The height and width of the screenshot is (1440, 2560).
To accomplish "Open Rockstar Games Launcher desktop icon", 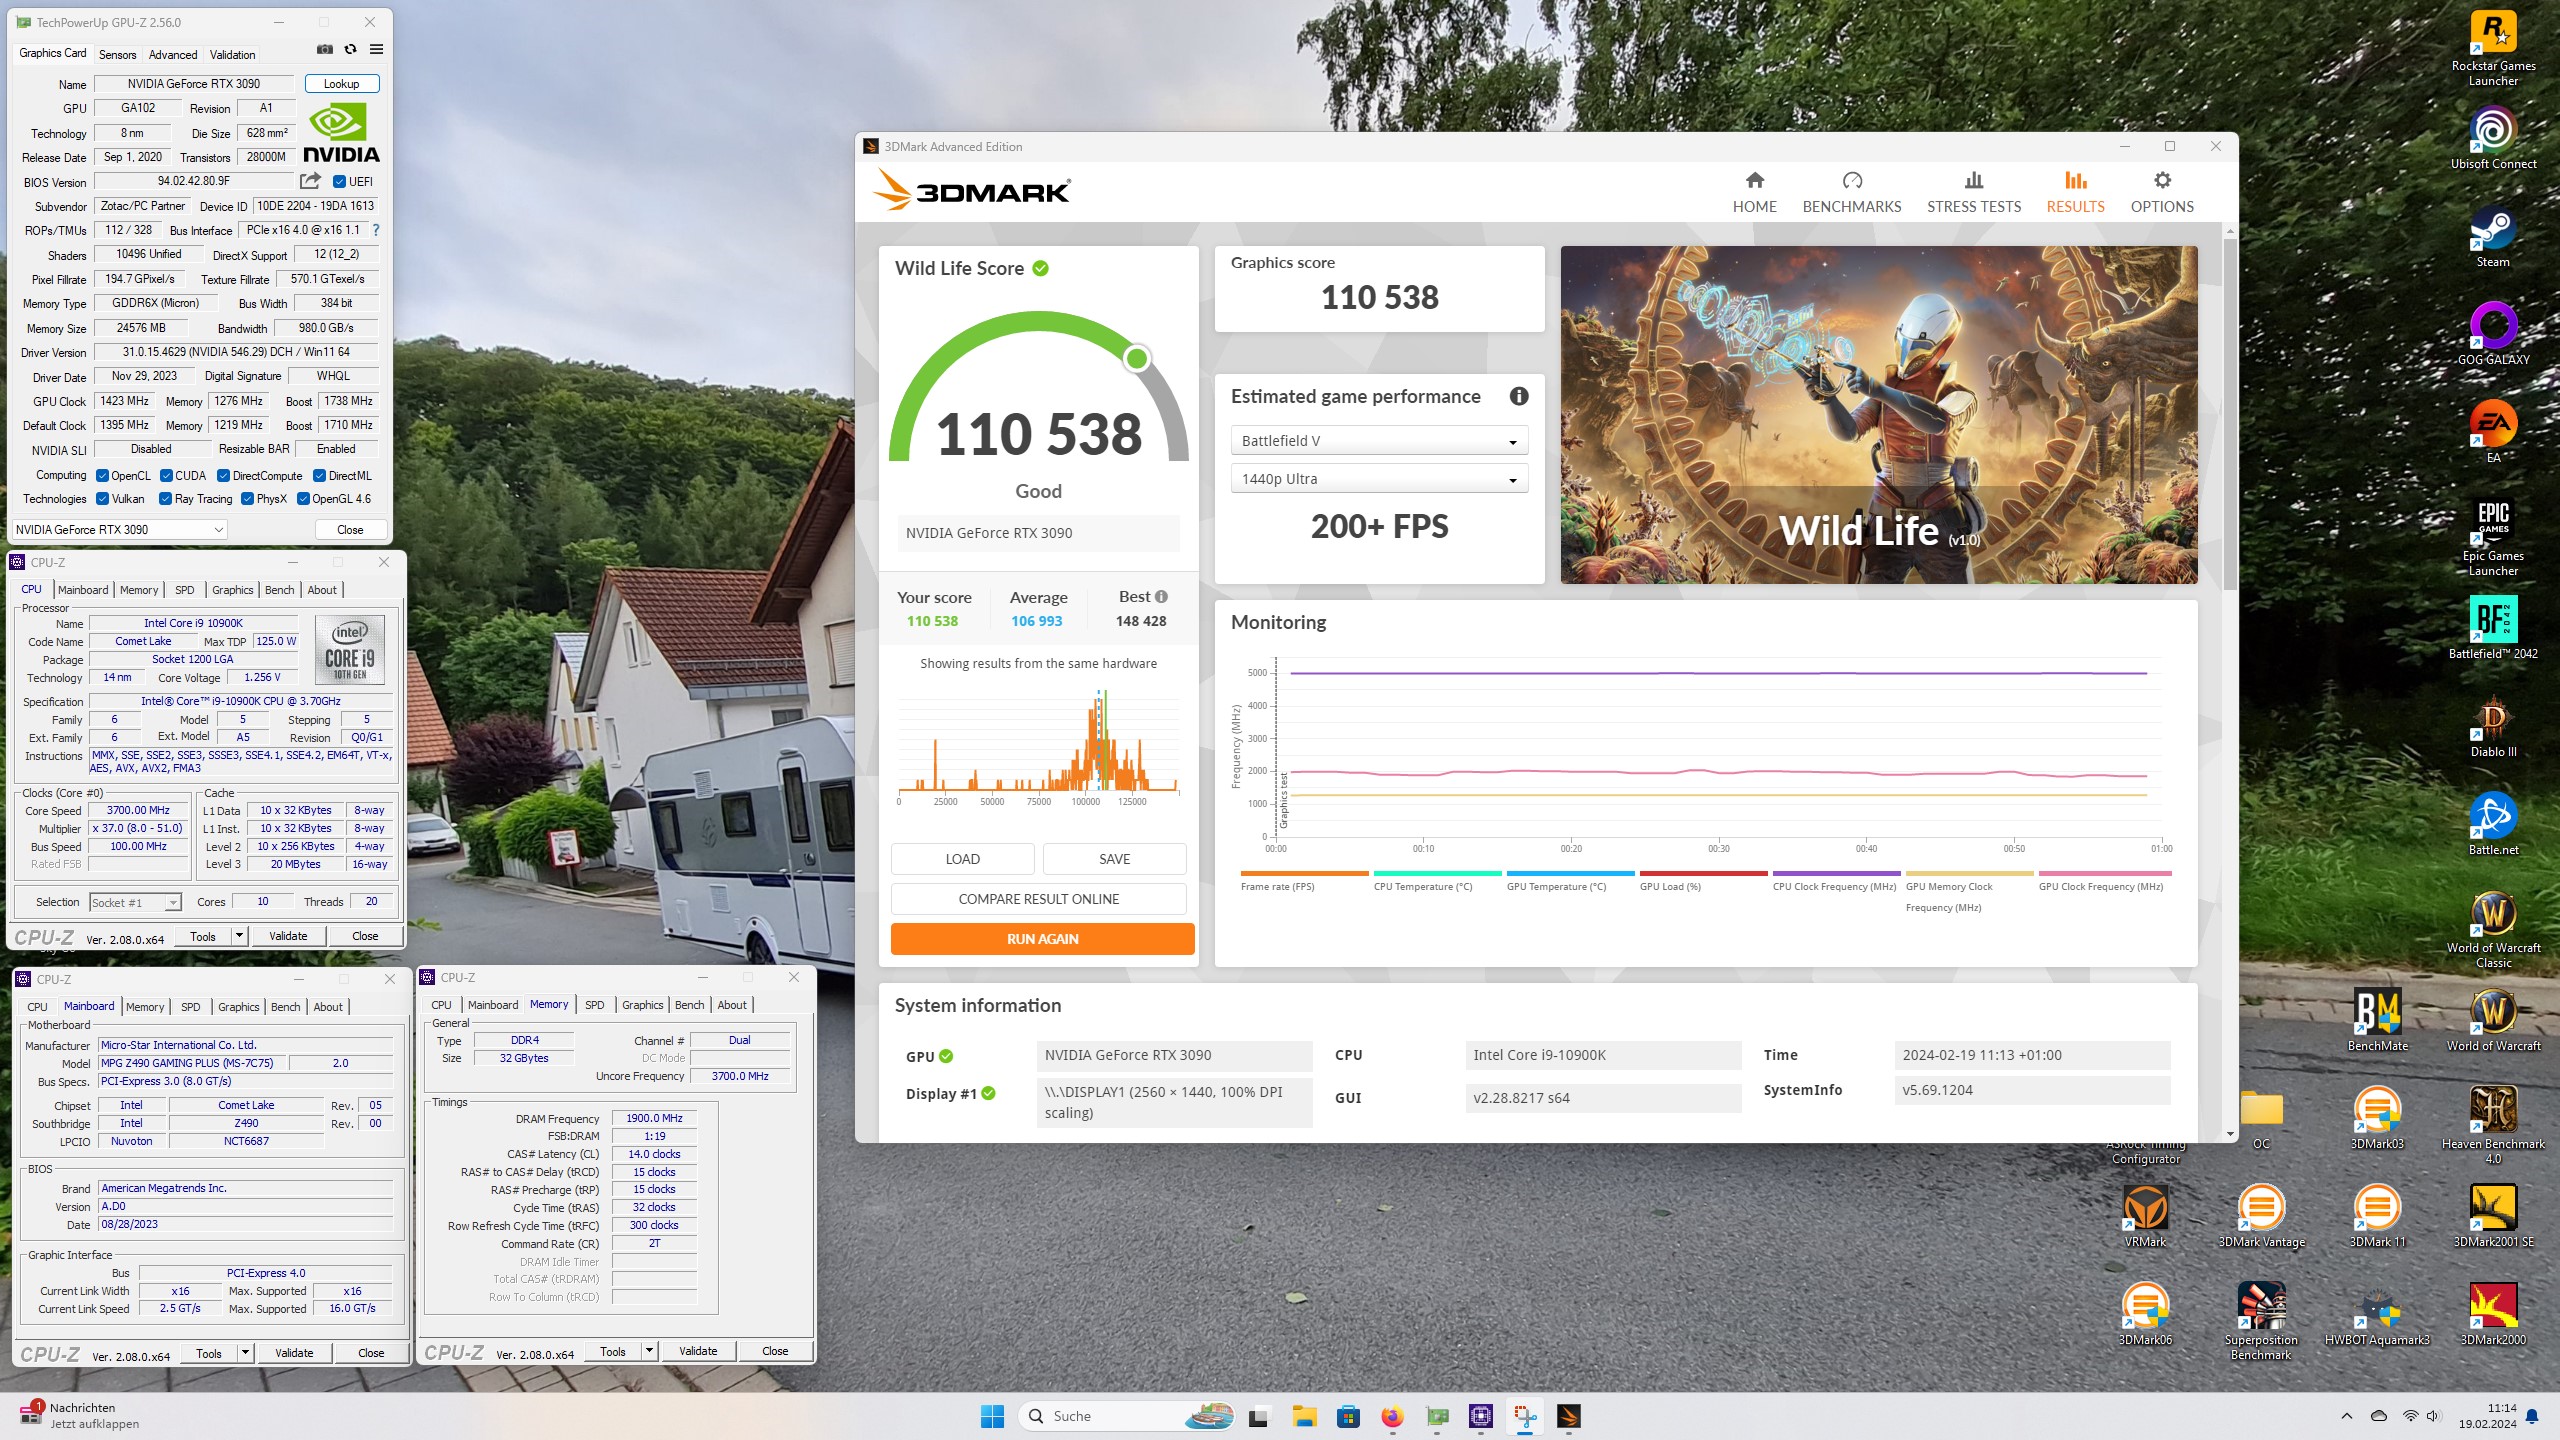I will tap(2493, 48).
